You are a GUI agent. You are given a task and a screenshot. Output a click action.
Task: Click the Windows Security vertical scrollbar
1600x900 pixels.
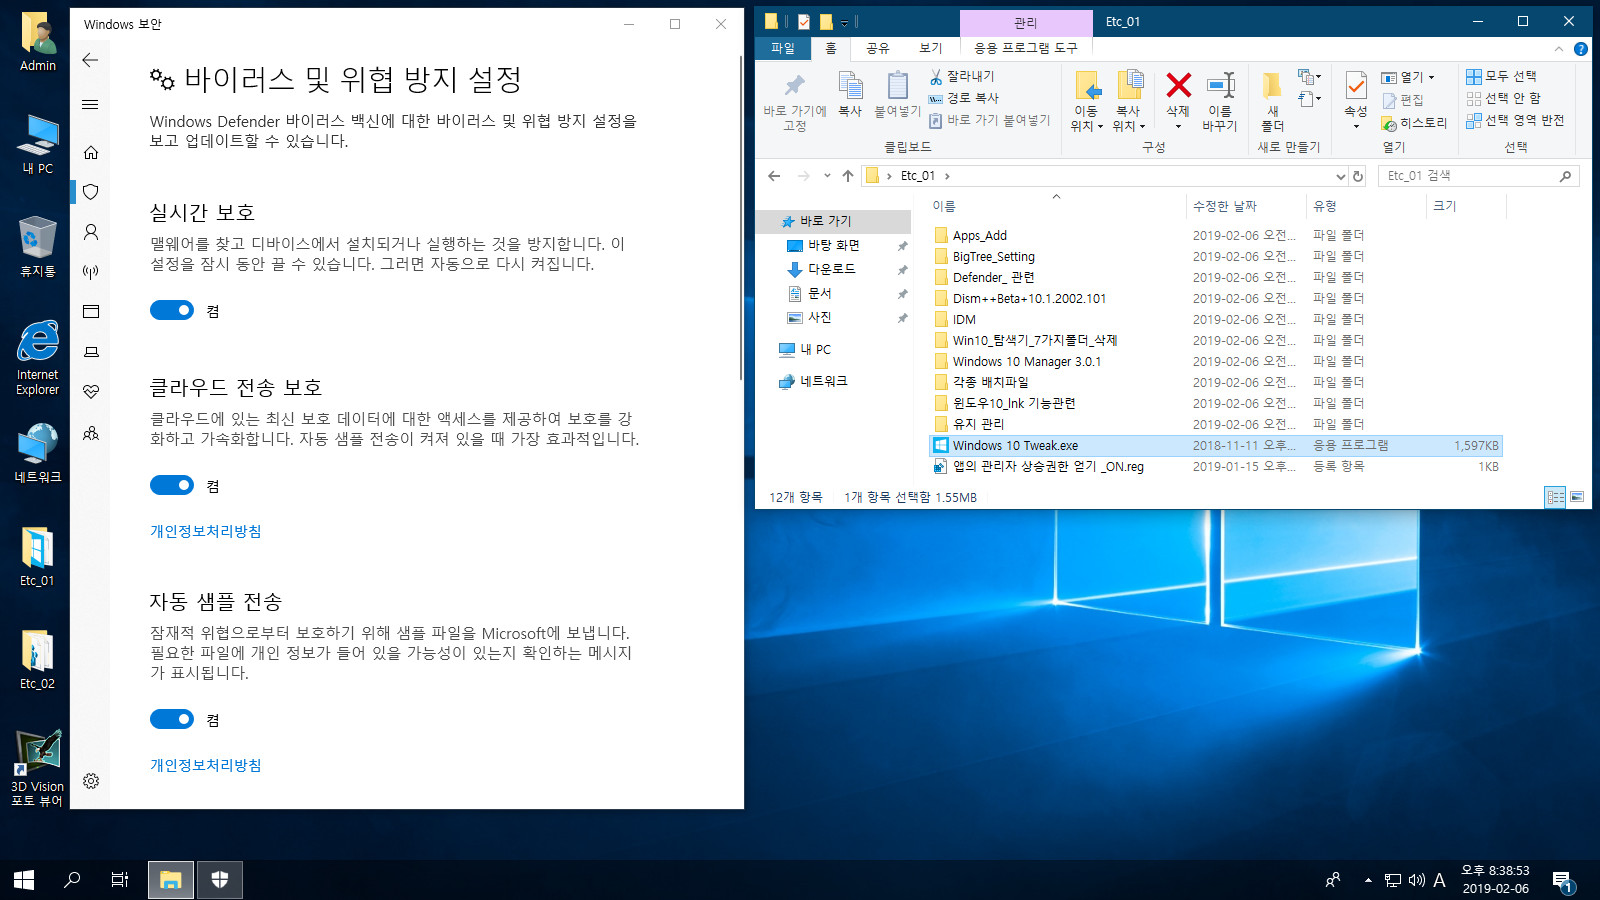pos(740,220)
